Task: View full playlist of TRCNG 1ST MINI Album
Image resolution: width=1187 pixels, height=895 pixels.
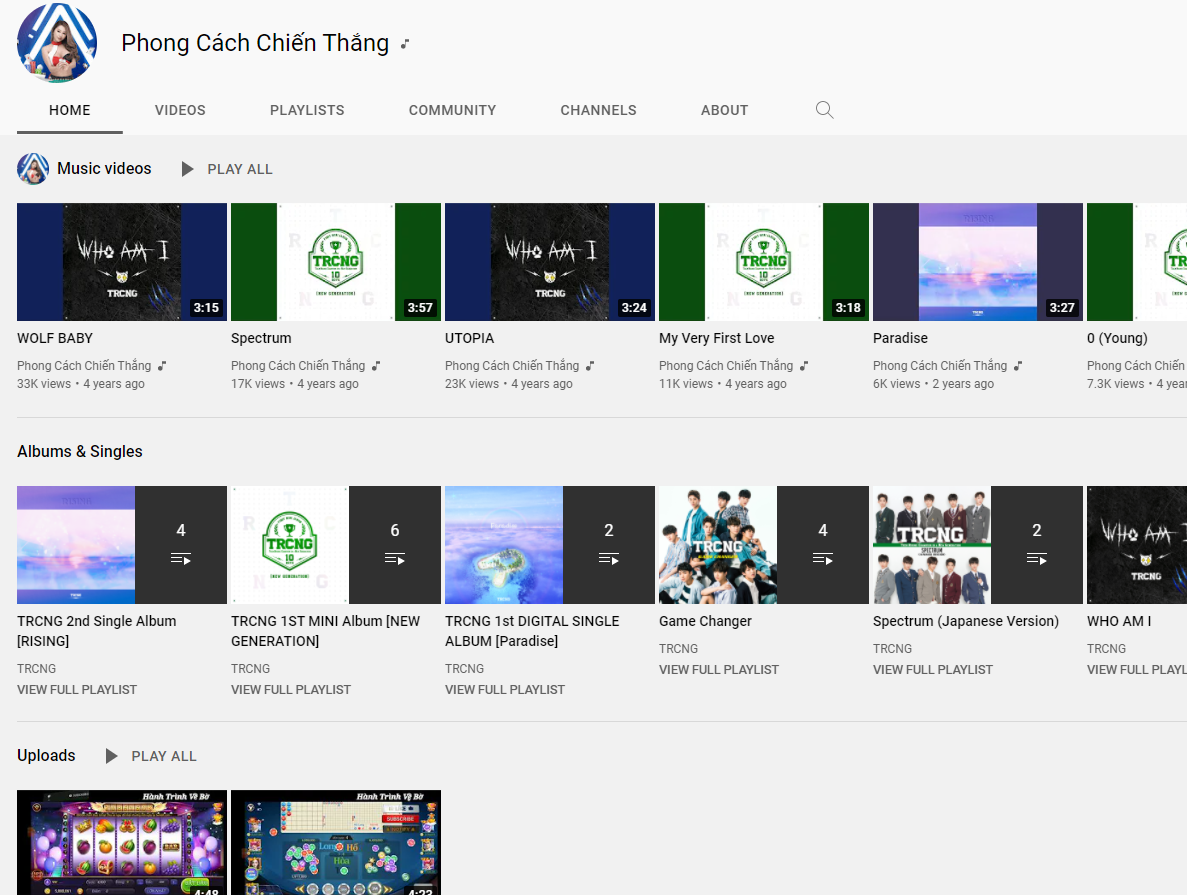Action: 291,690
